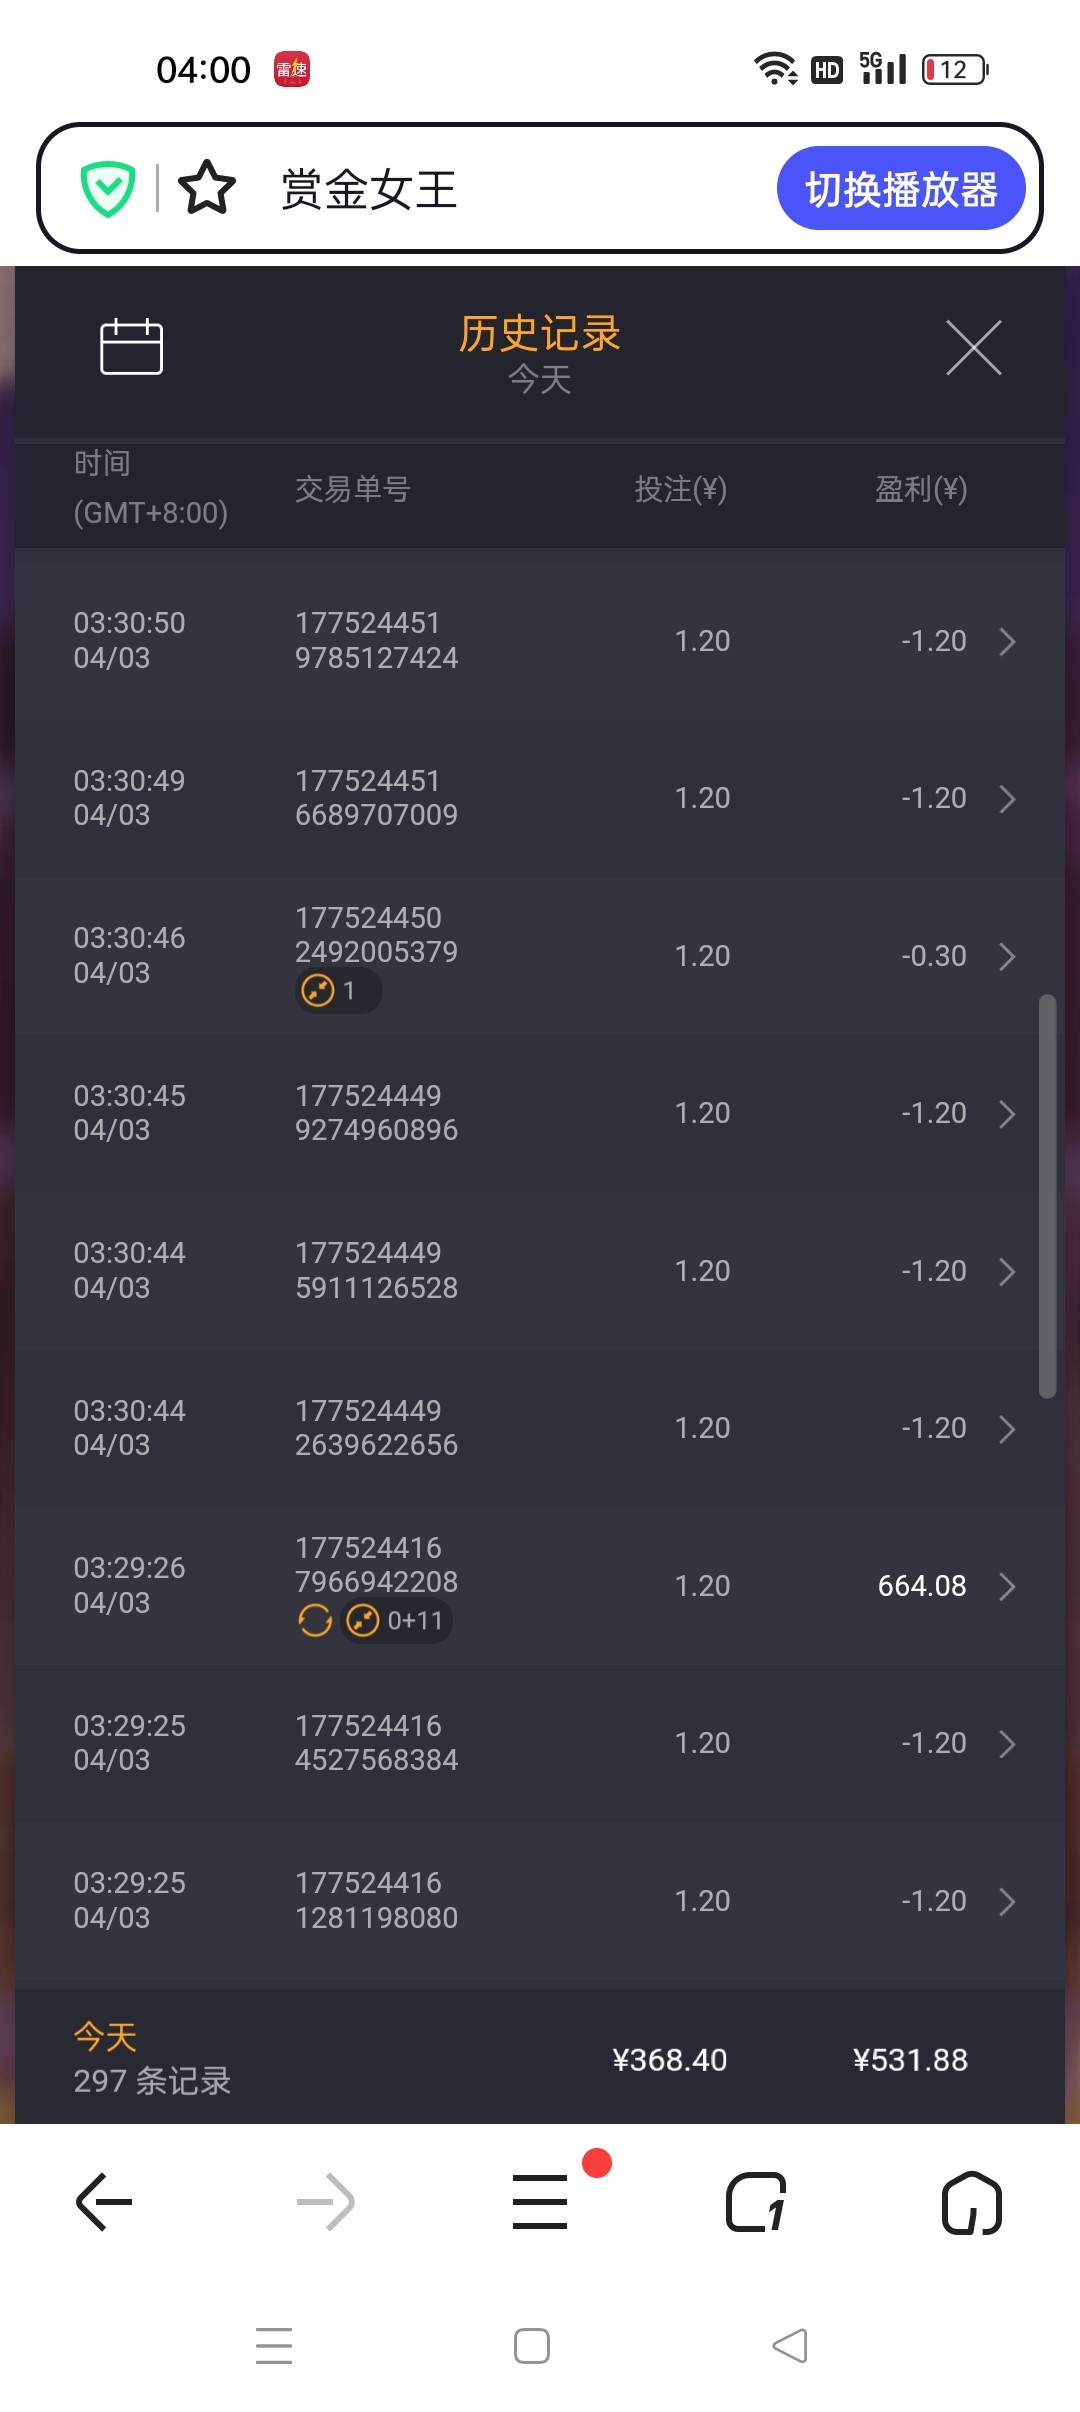Viewport: 1080px width, 2412px height.
Task: Tap the browser forward arrow
Action: (x=326, y=2201)
